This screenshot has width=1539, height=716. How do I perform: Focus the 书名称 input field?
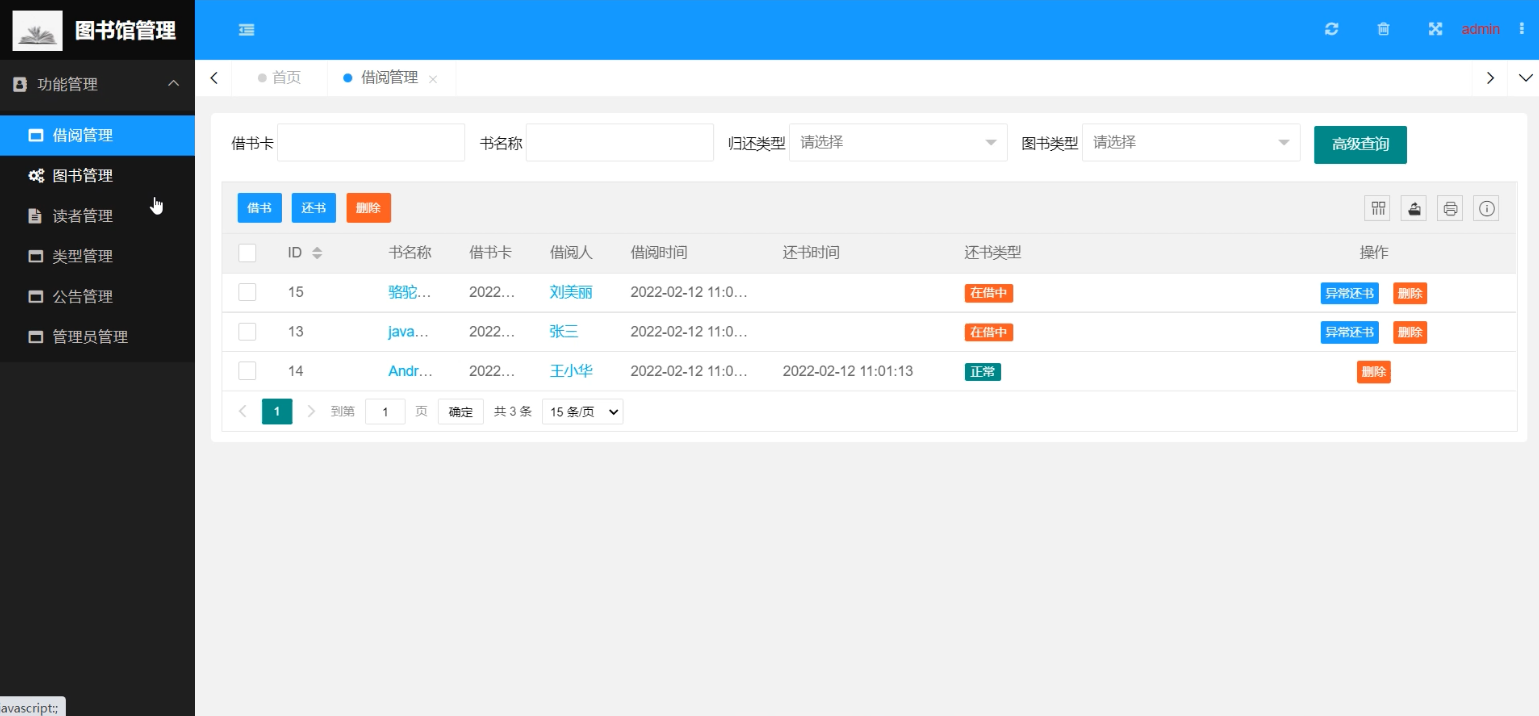620,142
